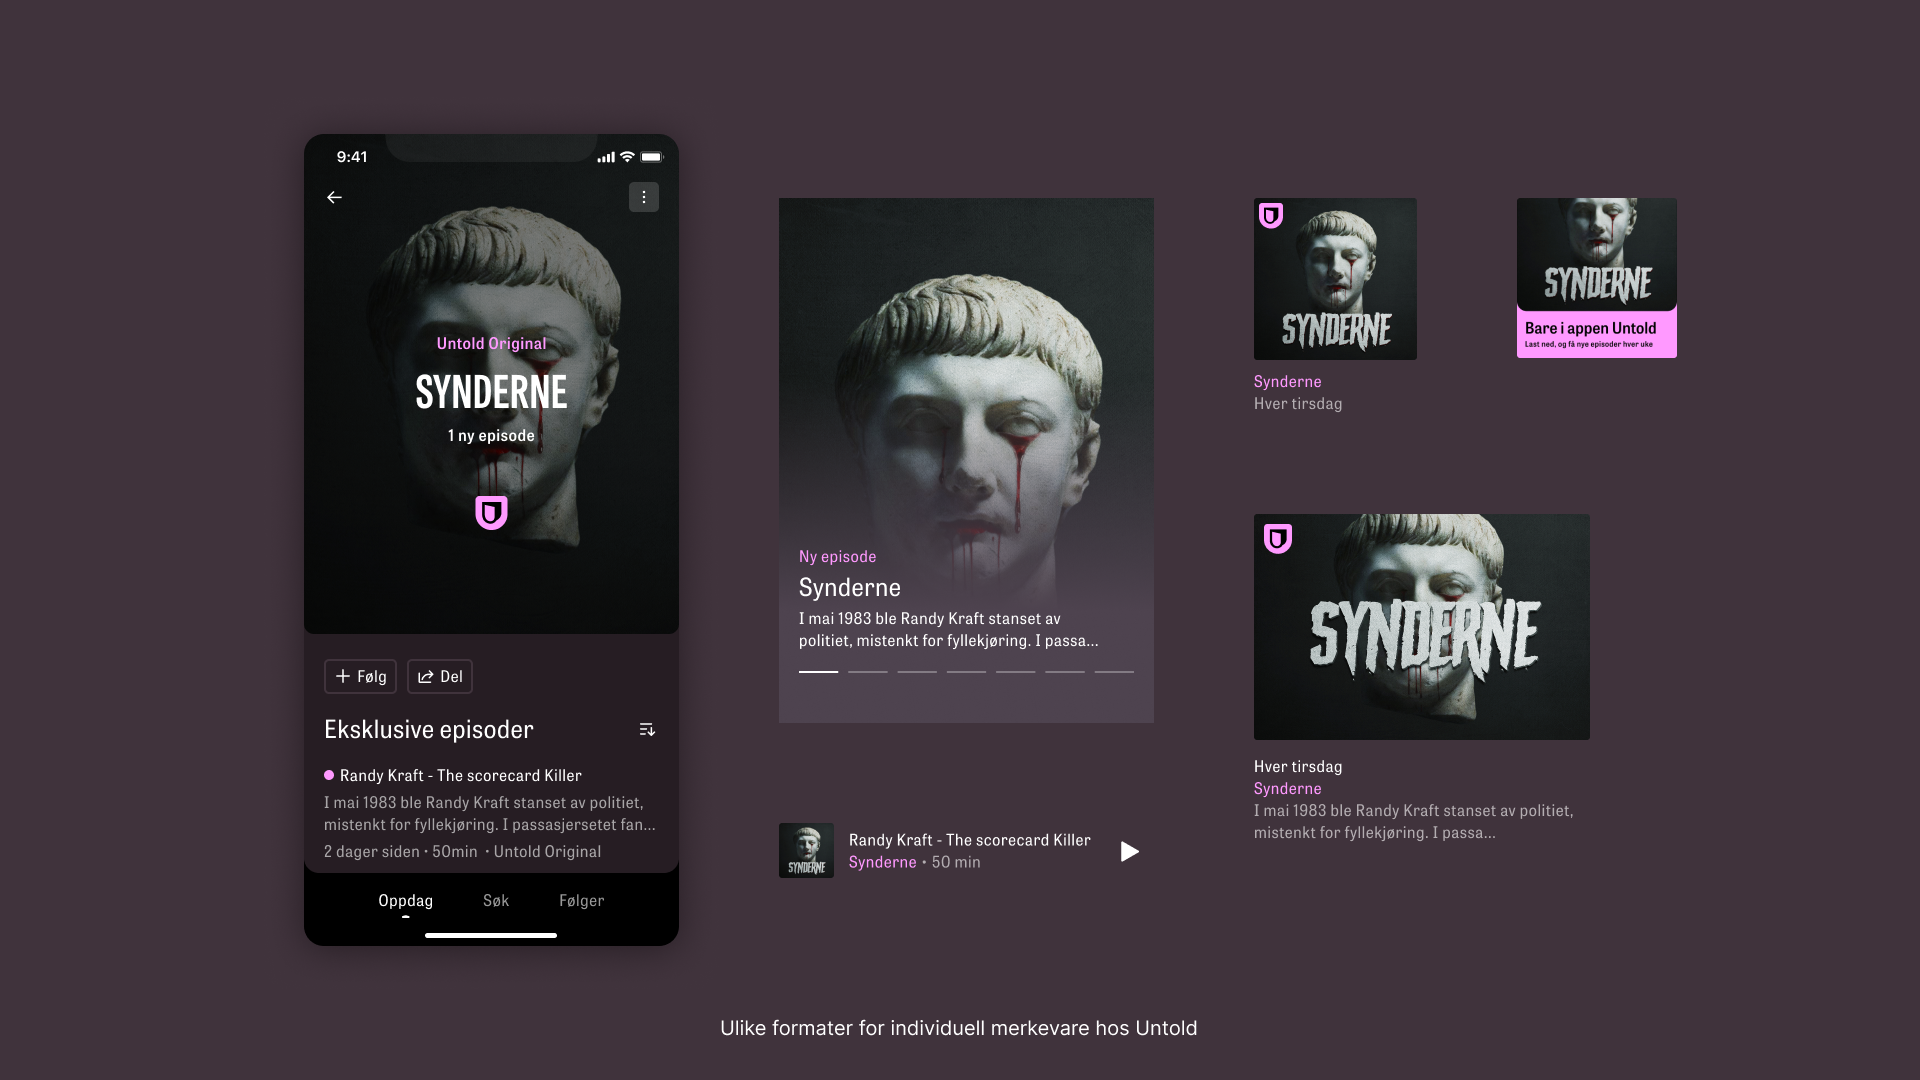
Task: Click the Hver tirsdag text under square cover
Action: (1298, 404)
